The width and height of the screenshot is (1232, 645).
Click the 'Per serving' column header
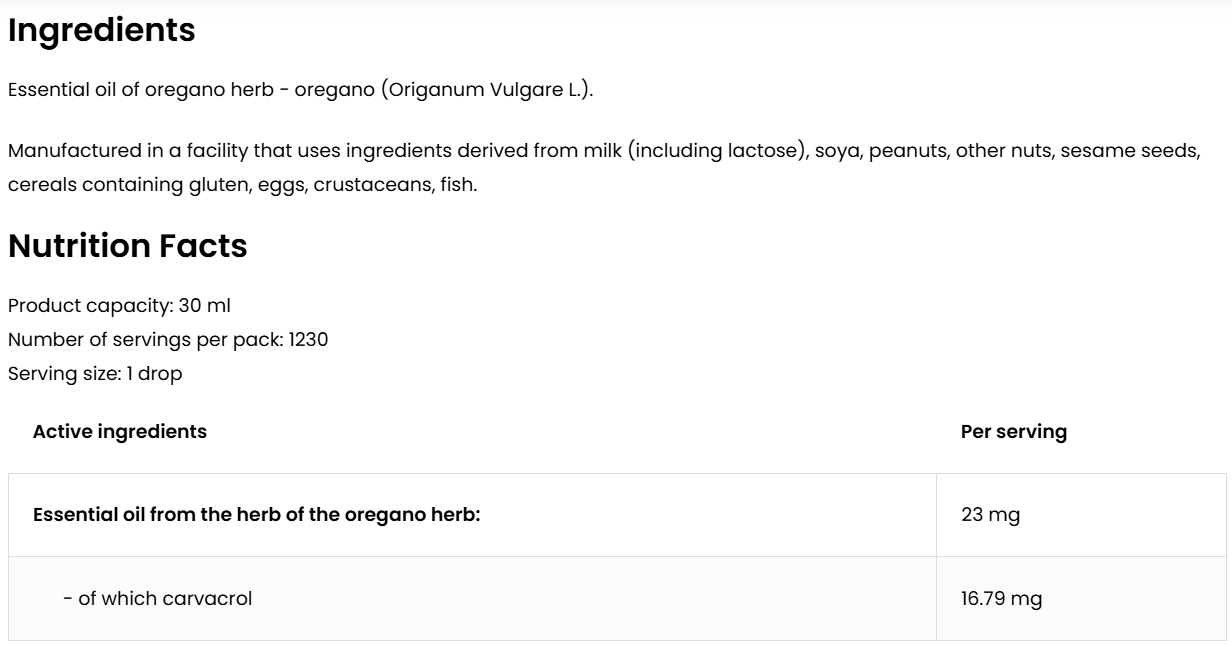1013,432
